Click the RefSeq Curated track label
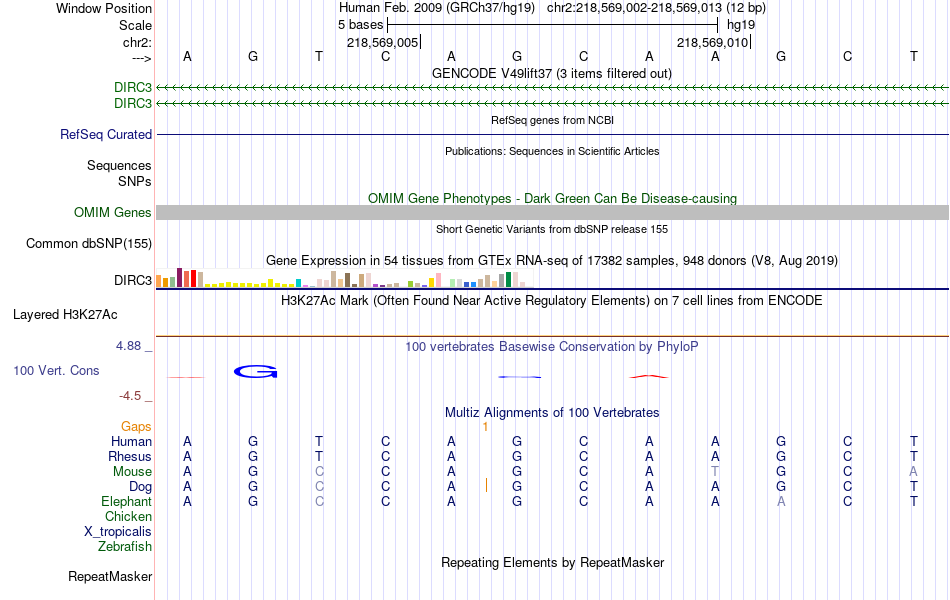This screenshot has height=600, width=950. [105, 135]
